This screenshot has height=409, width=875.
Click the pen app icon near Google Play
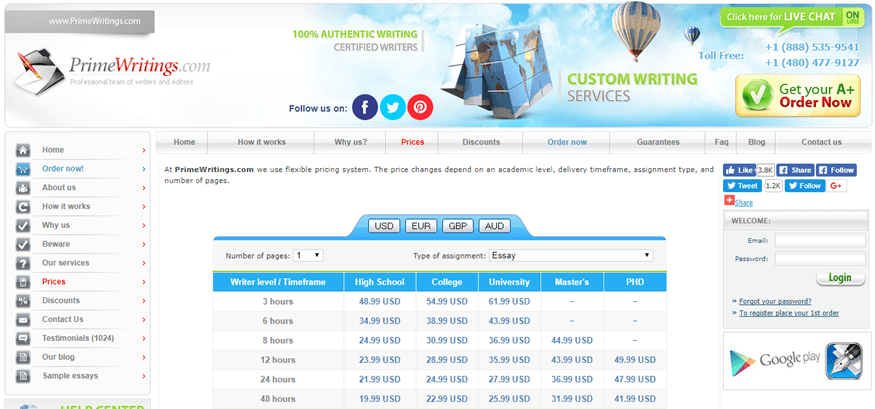(844, 361)
